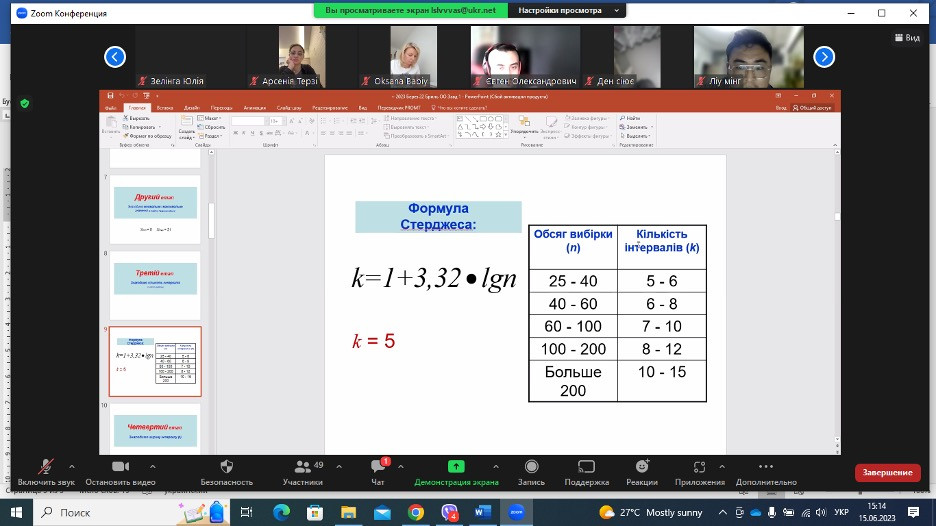
Task: Open the Файл tab in PowerPoint
Action: tap(110, 108)
